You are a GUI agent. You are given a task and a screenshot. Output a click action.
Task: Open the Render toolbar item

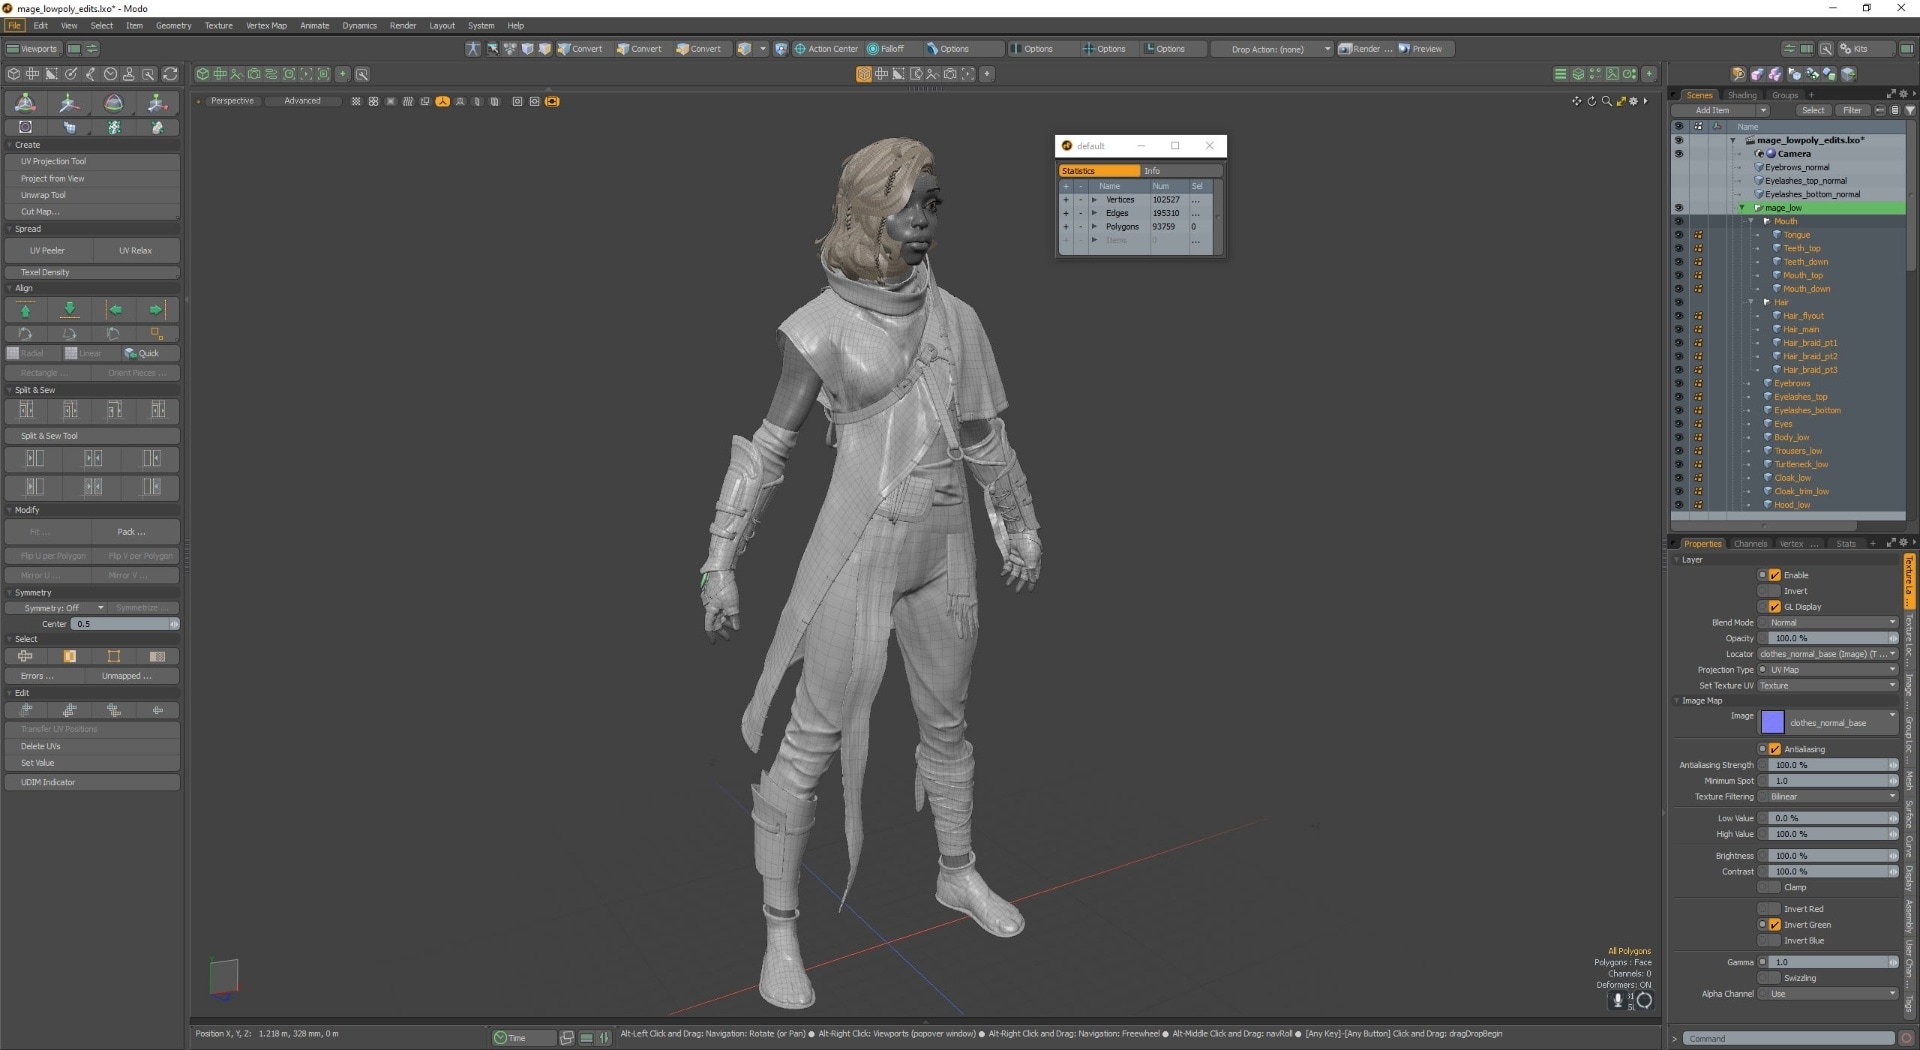(x=1365, y=49)
